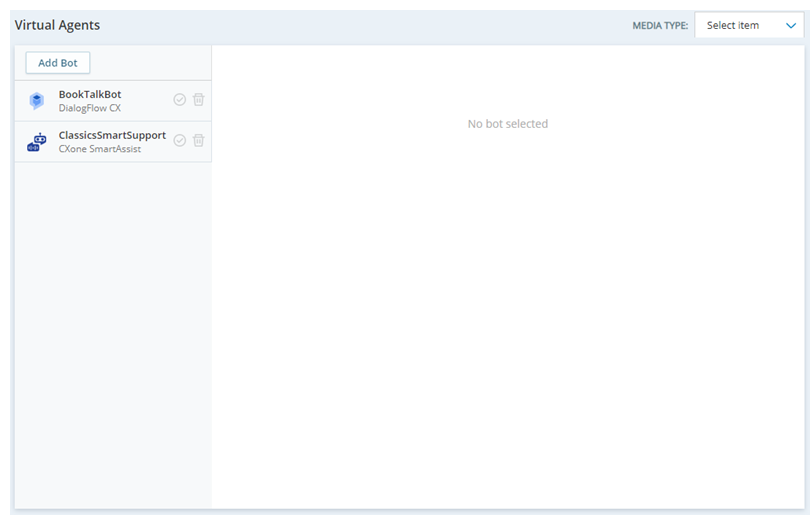812x527 pixels.
Task: Click the CXone SmartAssist subtitle
Action: pos(99,149)
